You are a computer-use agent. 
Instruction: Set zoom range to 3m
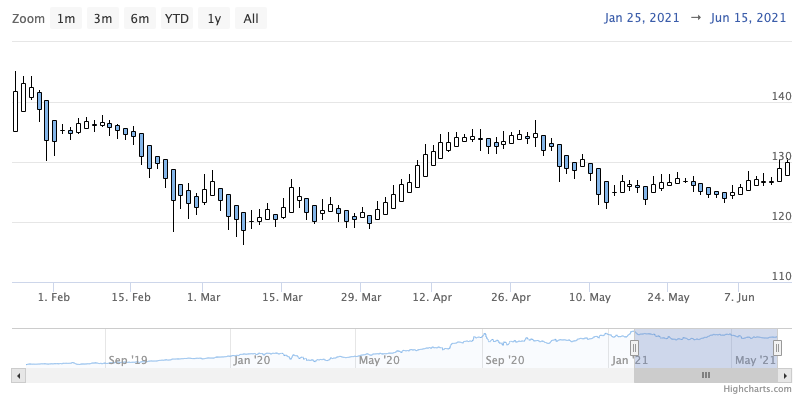click(102, 18)
